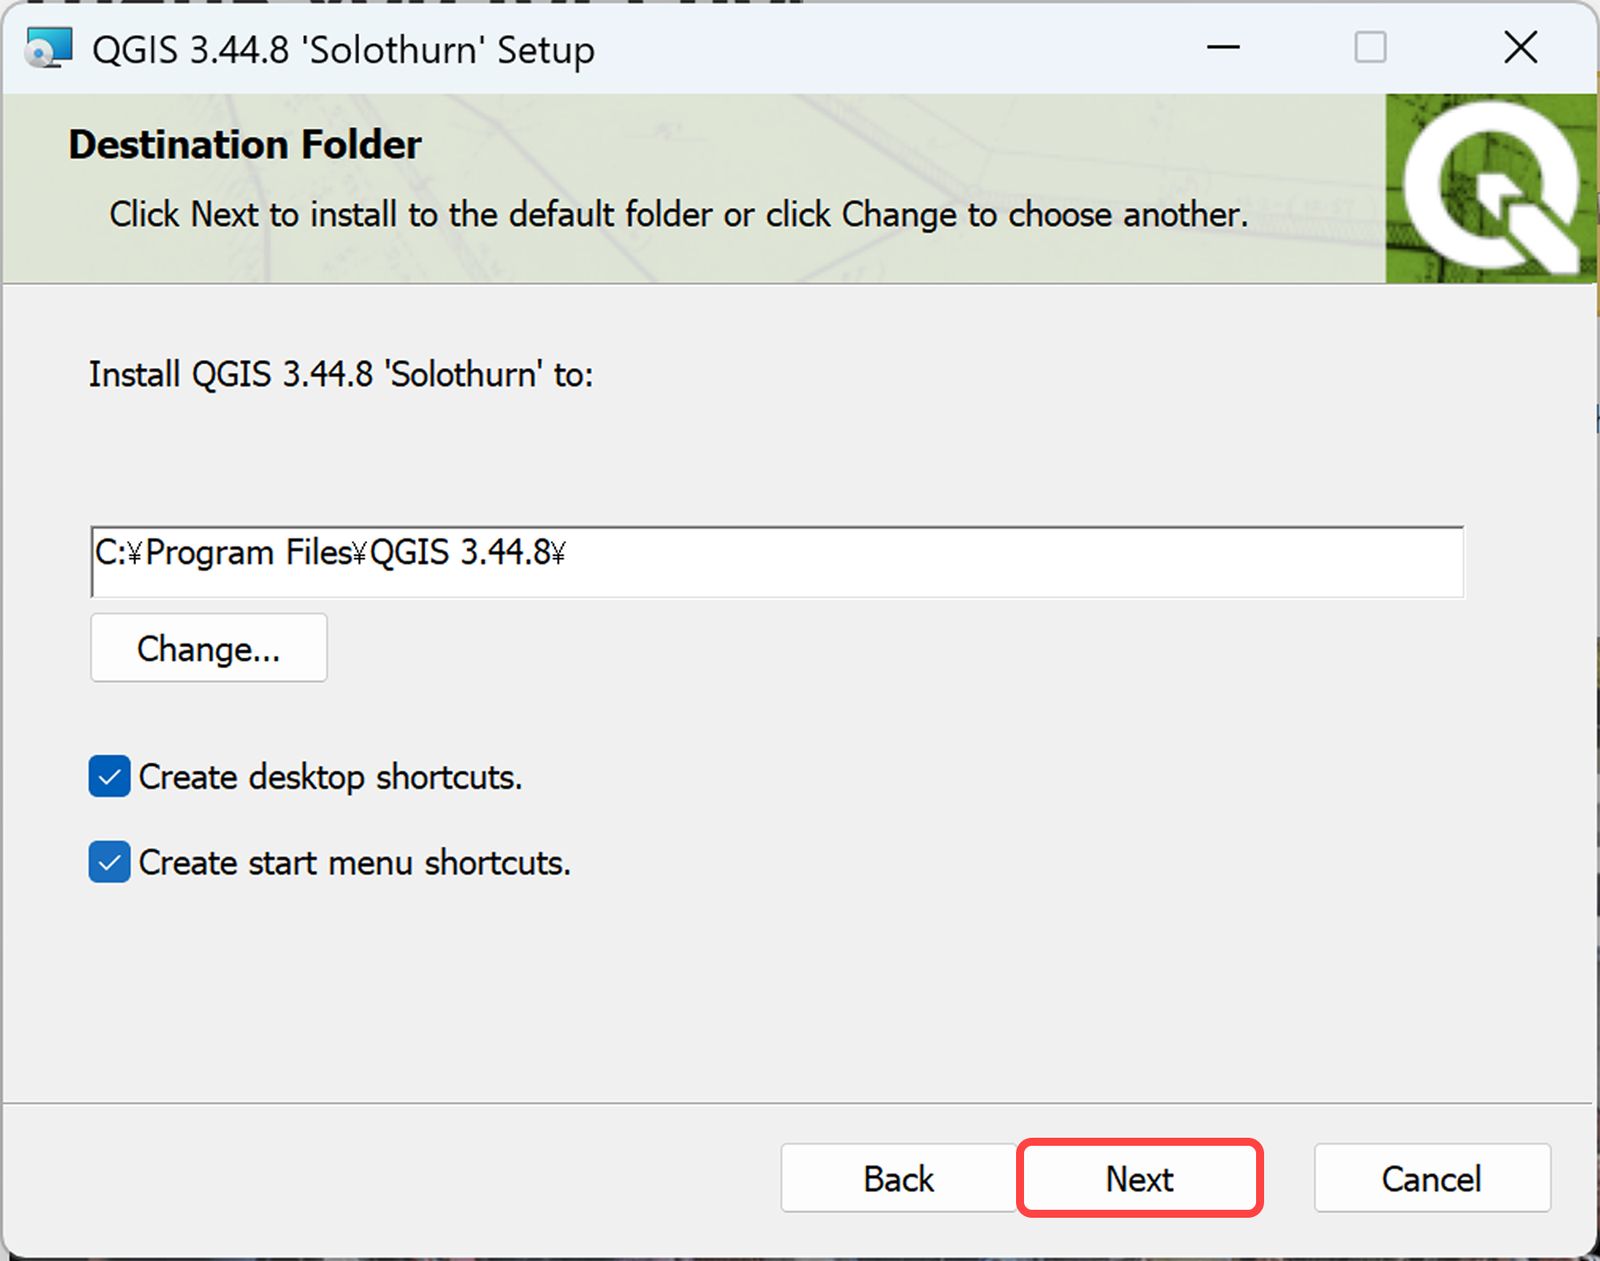Click the 'Click Next to install' instruction text
The height and width of the screenshot is (1261, 1600).
pos(679,215)
